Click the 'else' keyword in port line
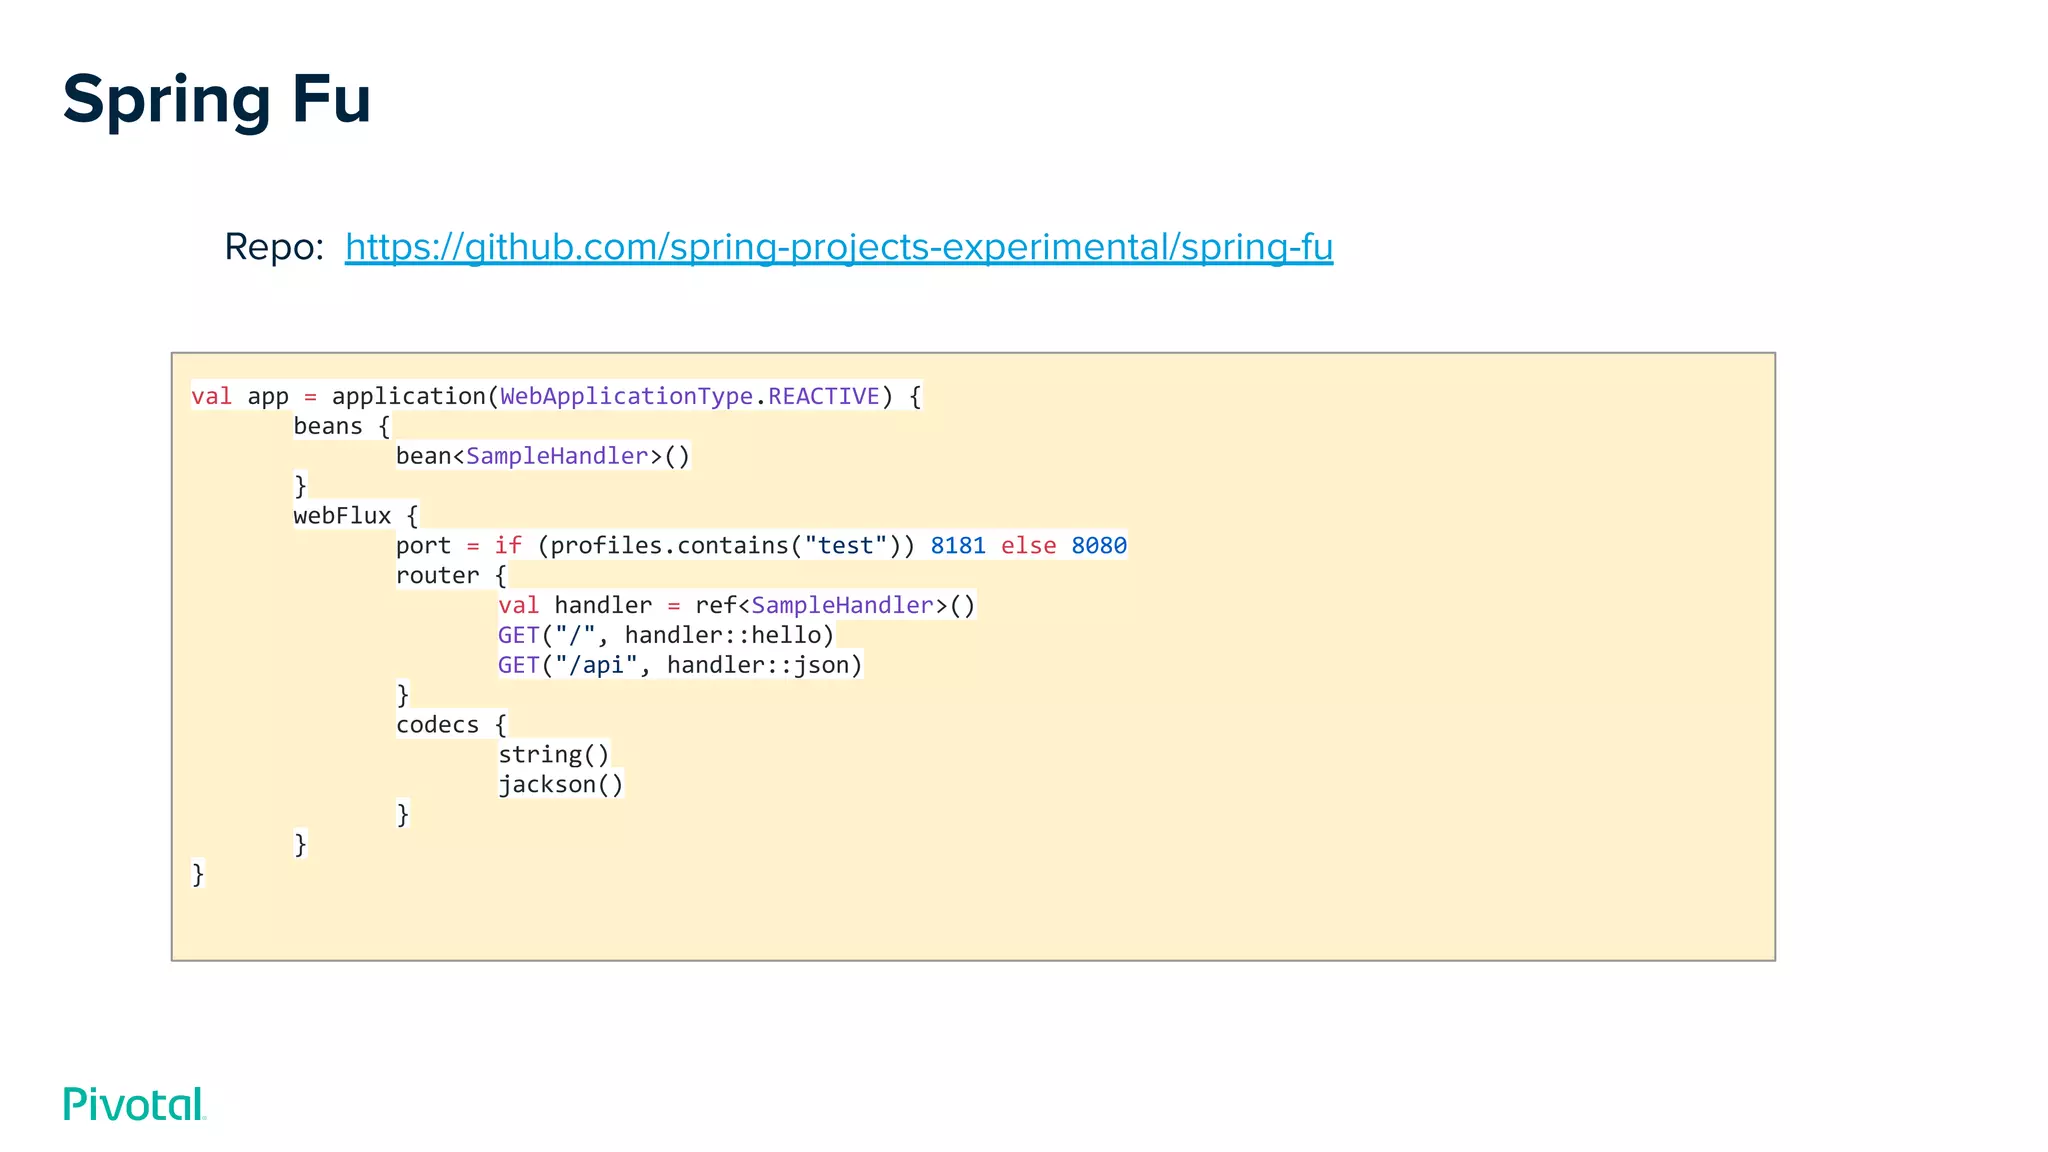The image size is (2048, 1152). coord(1028,545)
